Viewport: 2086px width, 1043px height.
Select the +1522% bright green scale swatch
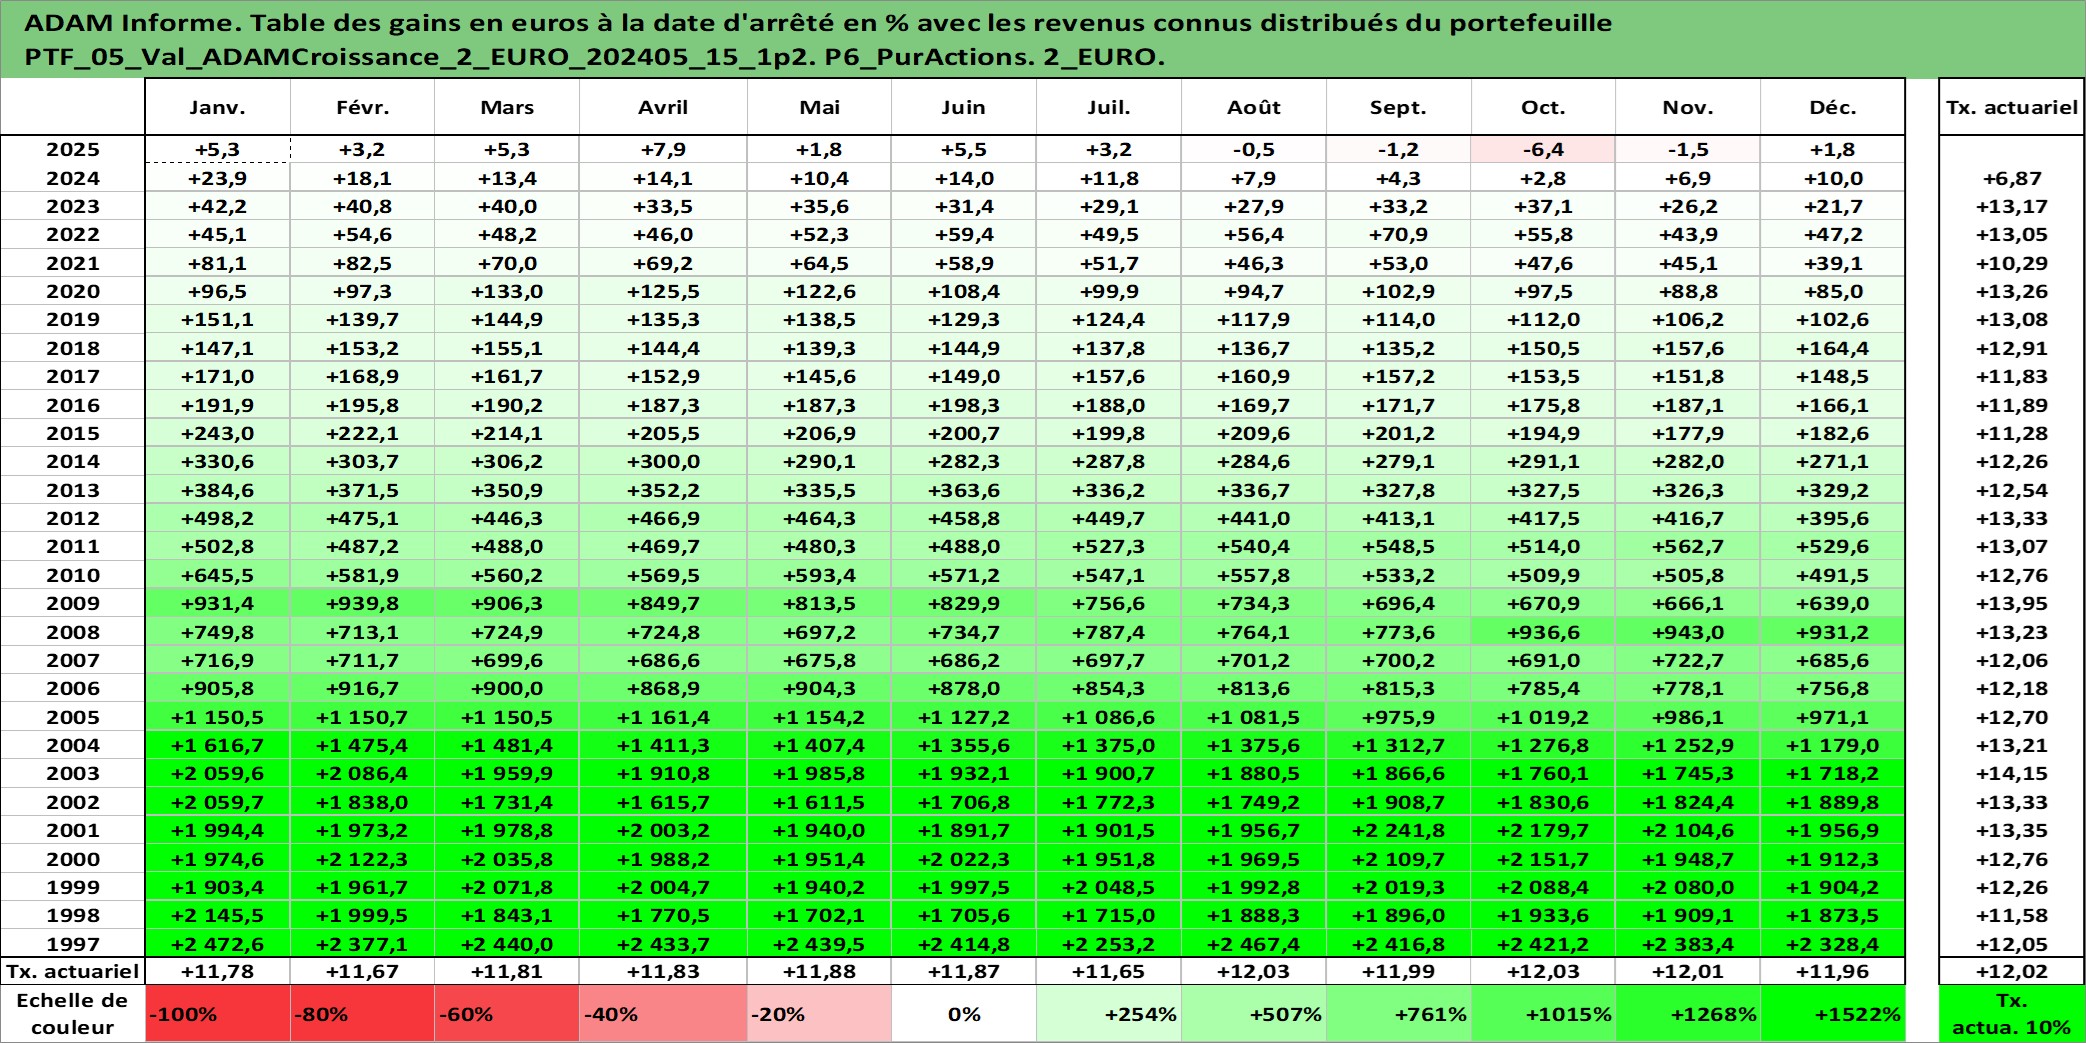[1833, 1014]
